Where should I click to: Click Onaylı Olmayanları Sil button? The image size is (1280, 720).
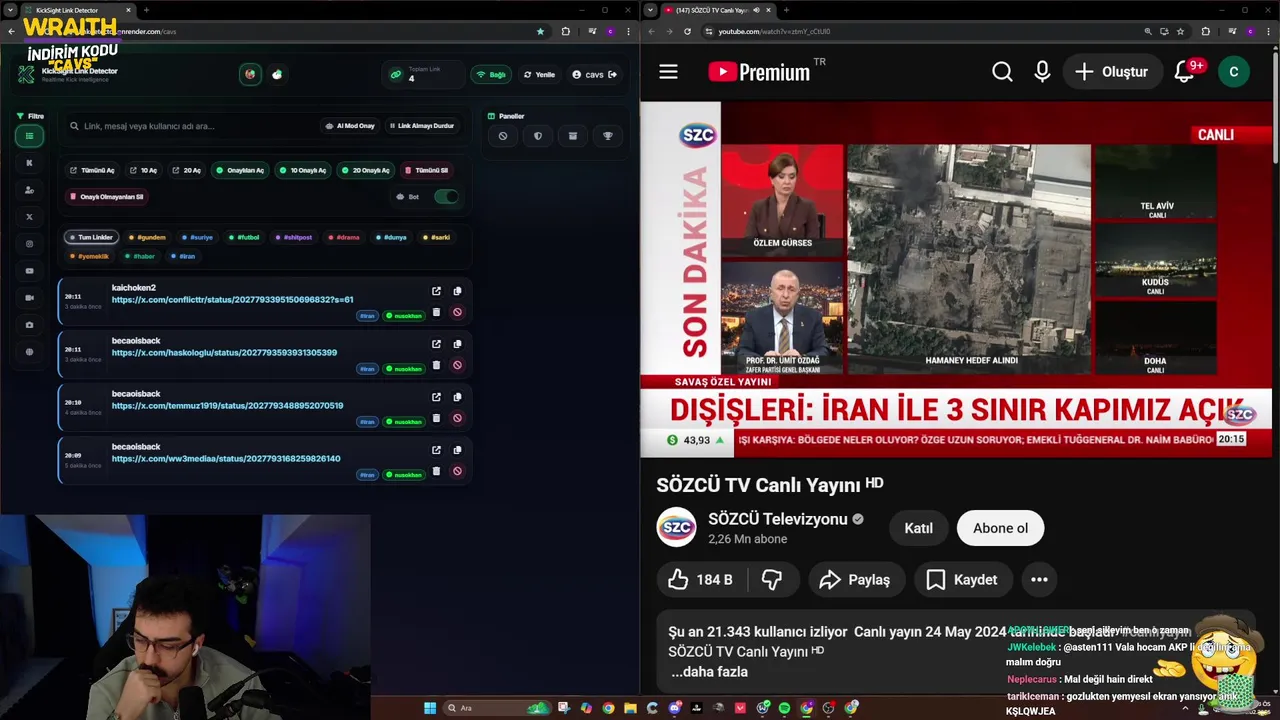click(x=107, y=197)
